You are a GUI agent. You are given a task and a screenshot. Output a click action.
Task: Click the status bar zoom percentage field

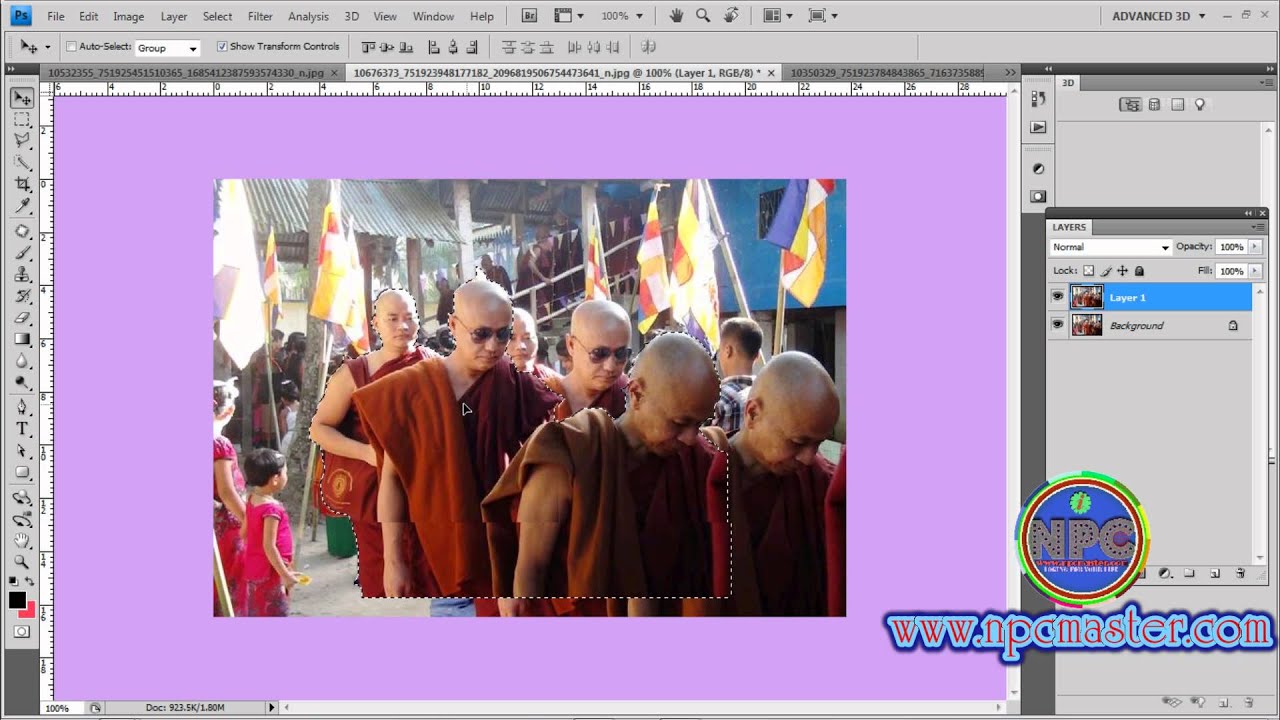click(62, 708)
